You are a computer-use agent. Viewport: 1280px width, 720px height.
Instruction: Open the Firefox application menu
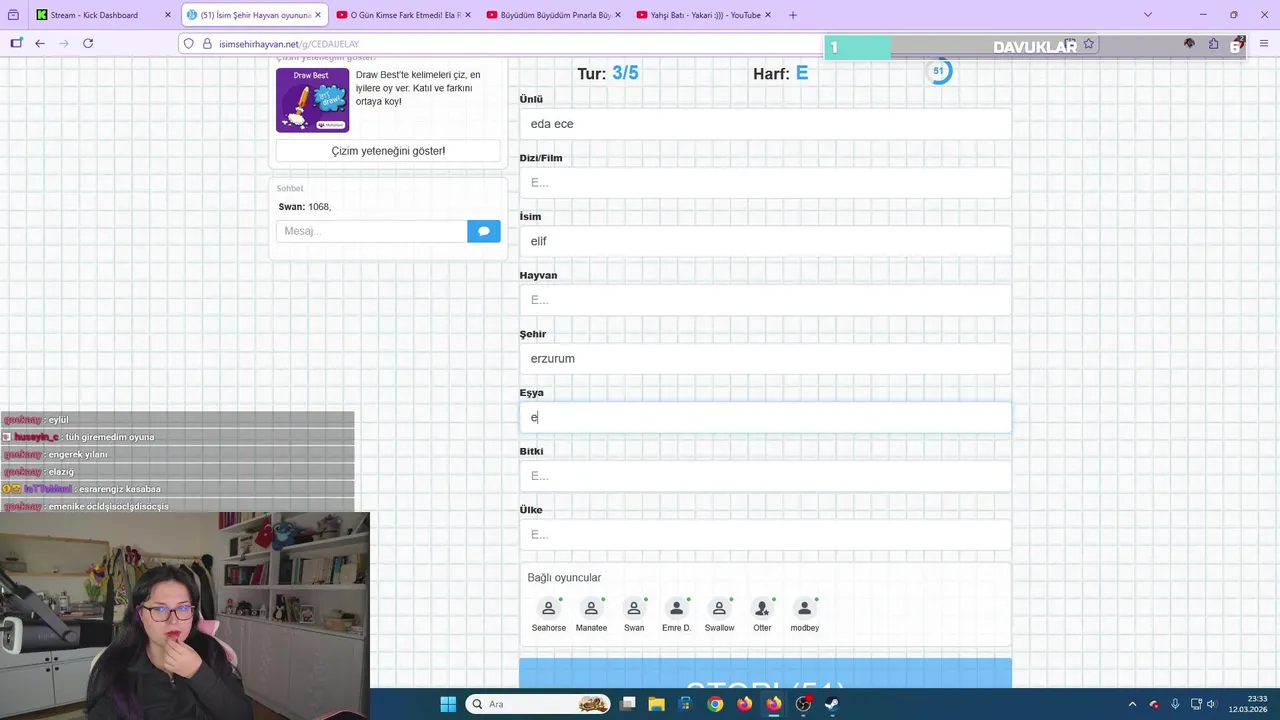pyautogui.click(x=1264, y=44)
